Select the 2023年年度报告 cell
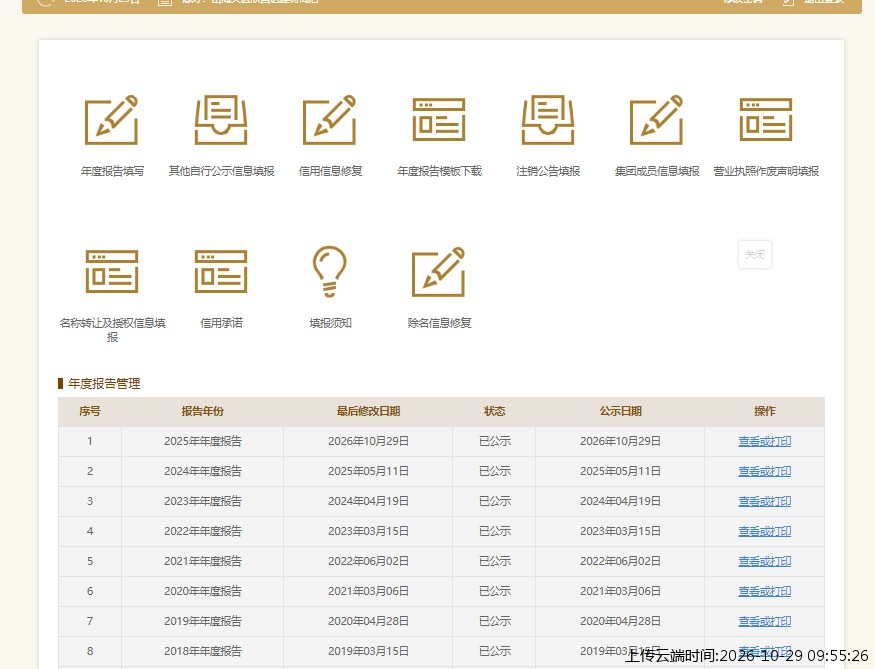Viewport: 875px width, 669px height. 203,502
